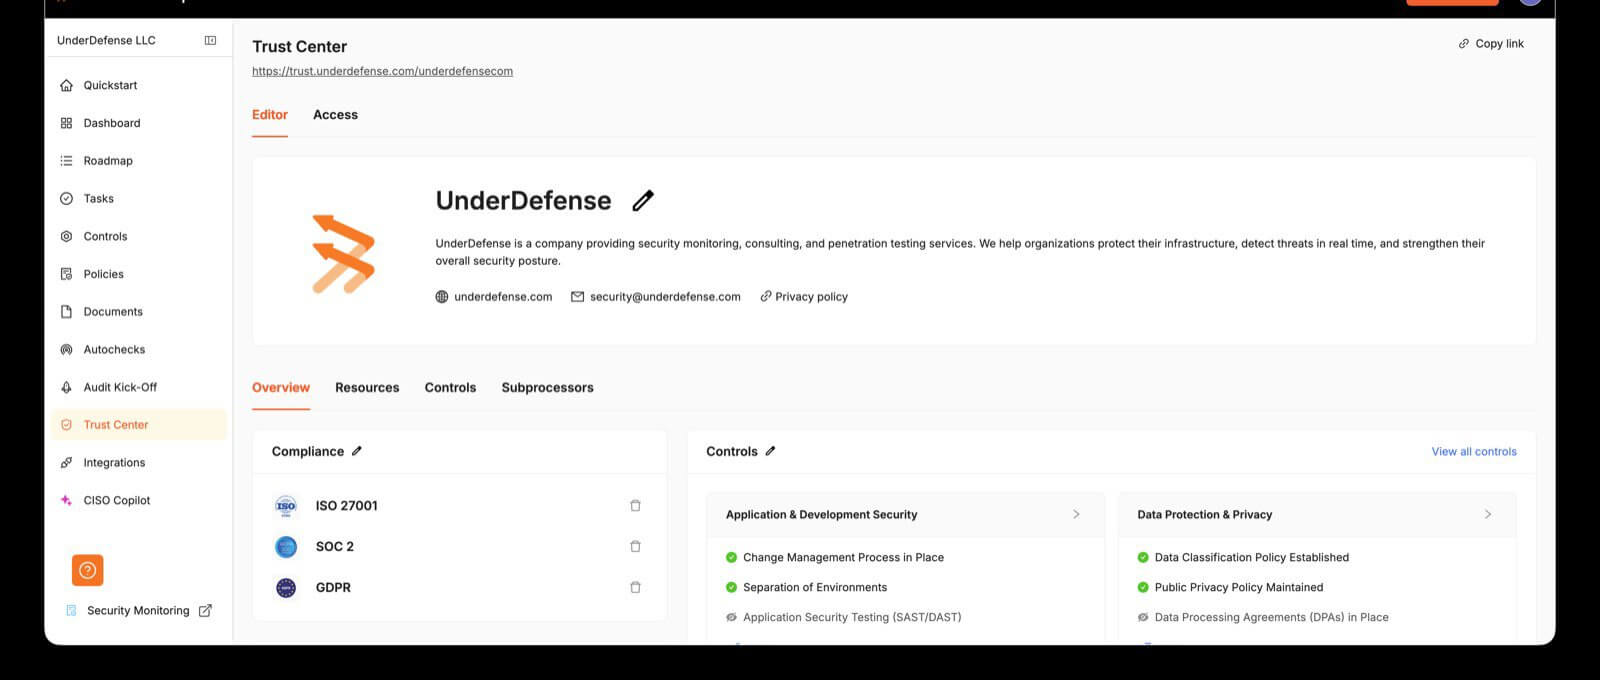Collapse sidebar with the panel icon
Screen dimensions: 1600x680
pos(210,40)
